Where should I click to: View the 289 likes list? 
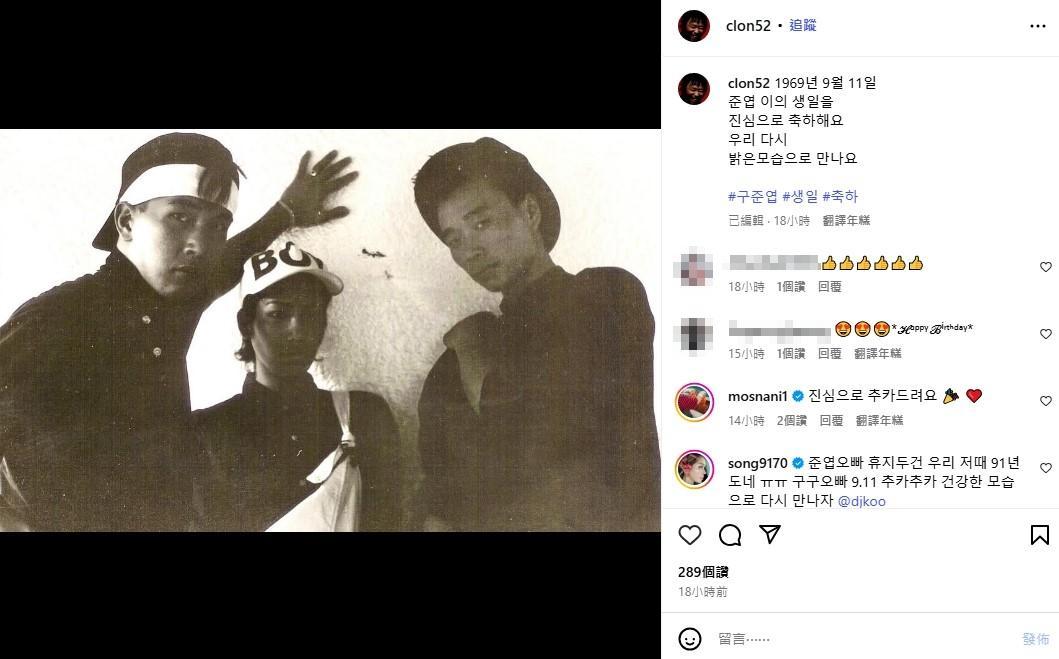(703, 571)
